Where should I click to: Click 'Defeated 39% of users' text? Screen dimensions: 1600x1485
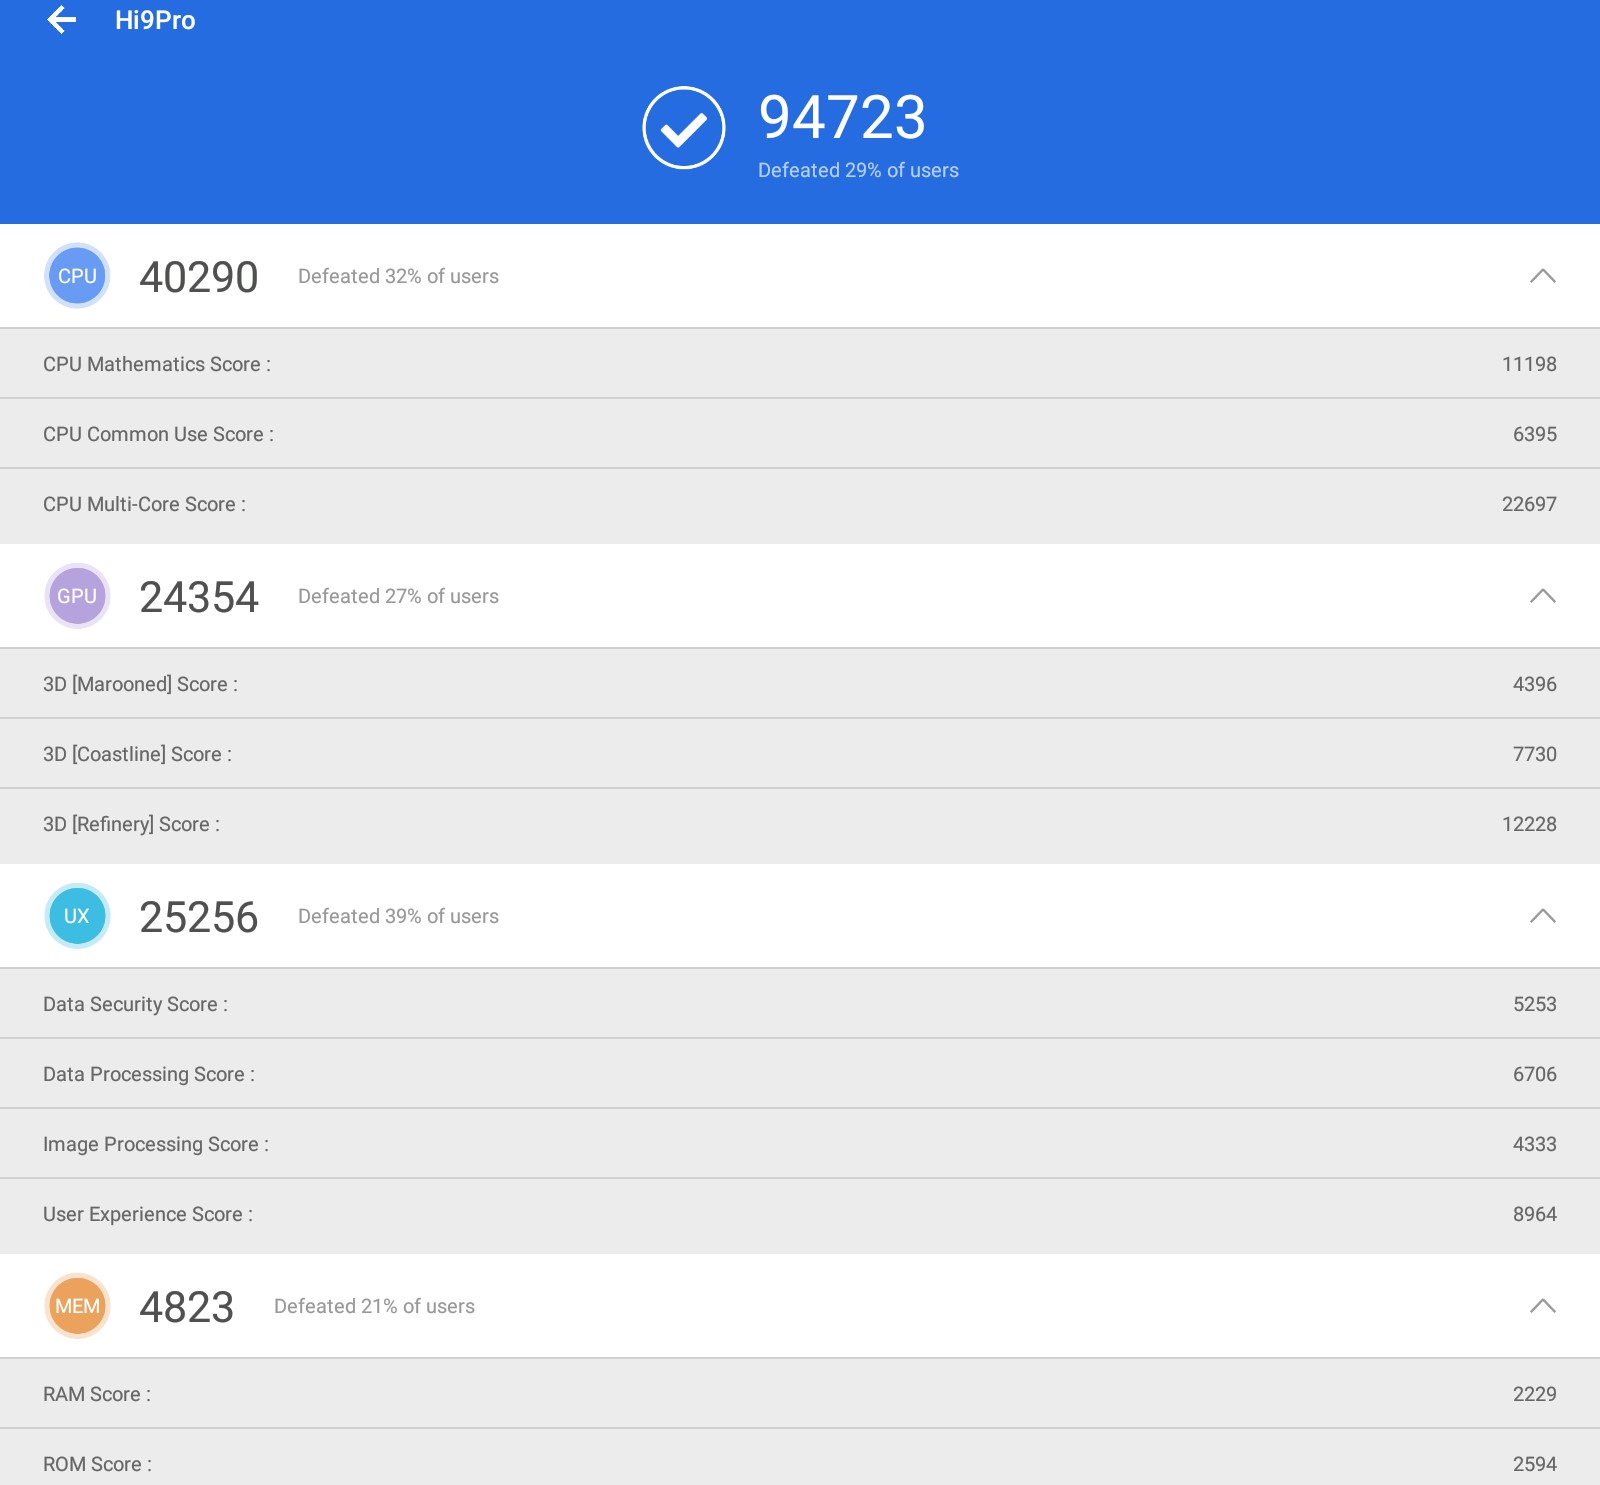click(398, 916)
